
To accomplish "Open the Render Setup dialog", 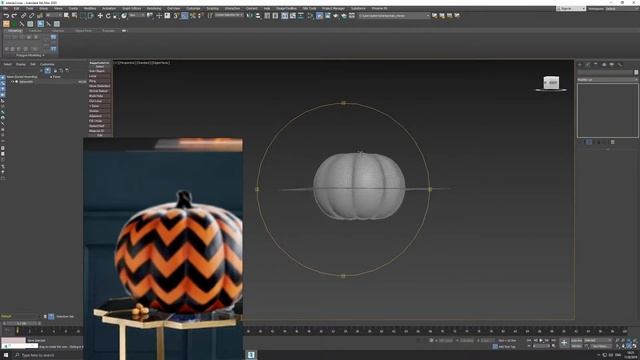I will tap(319, 16).
